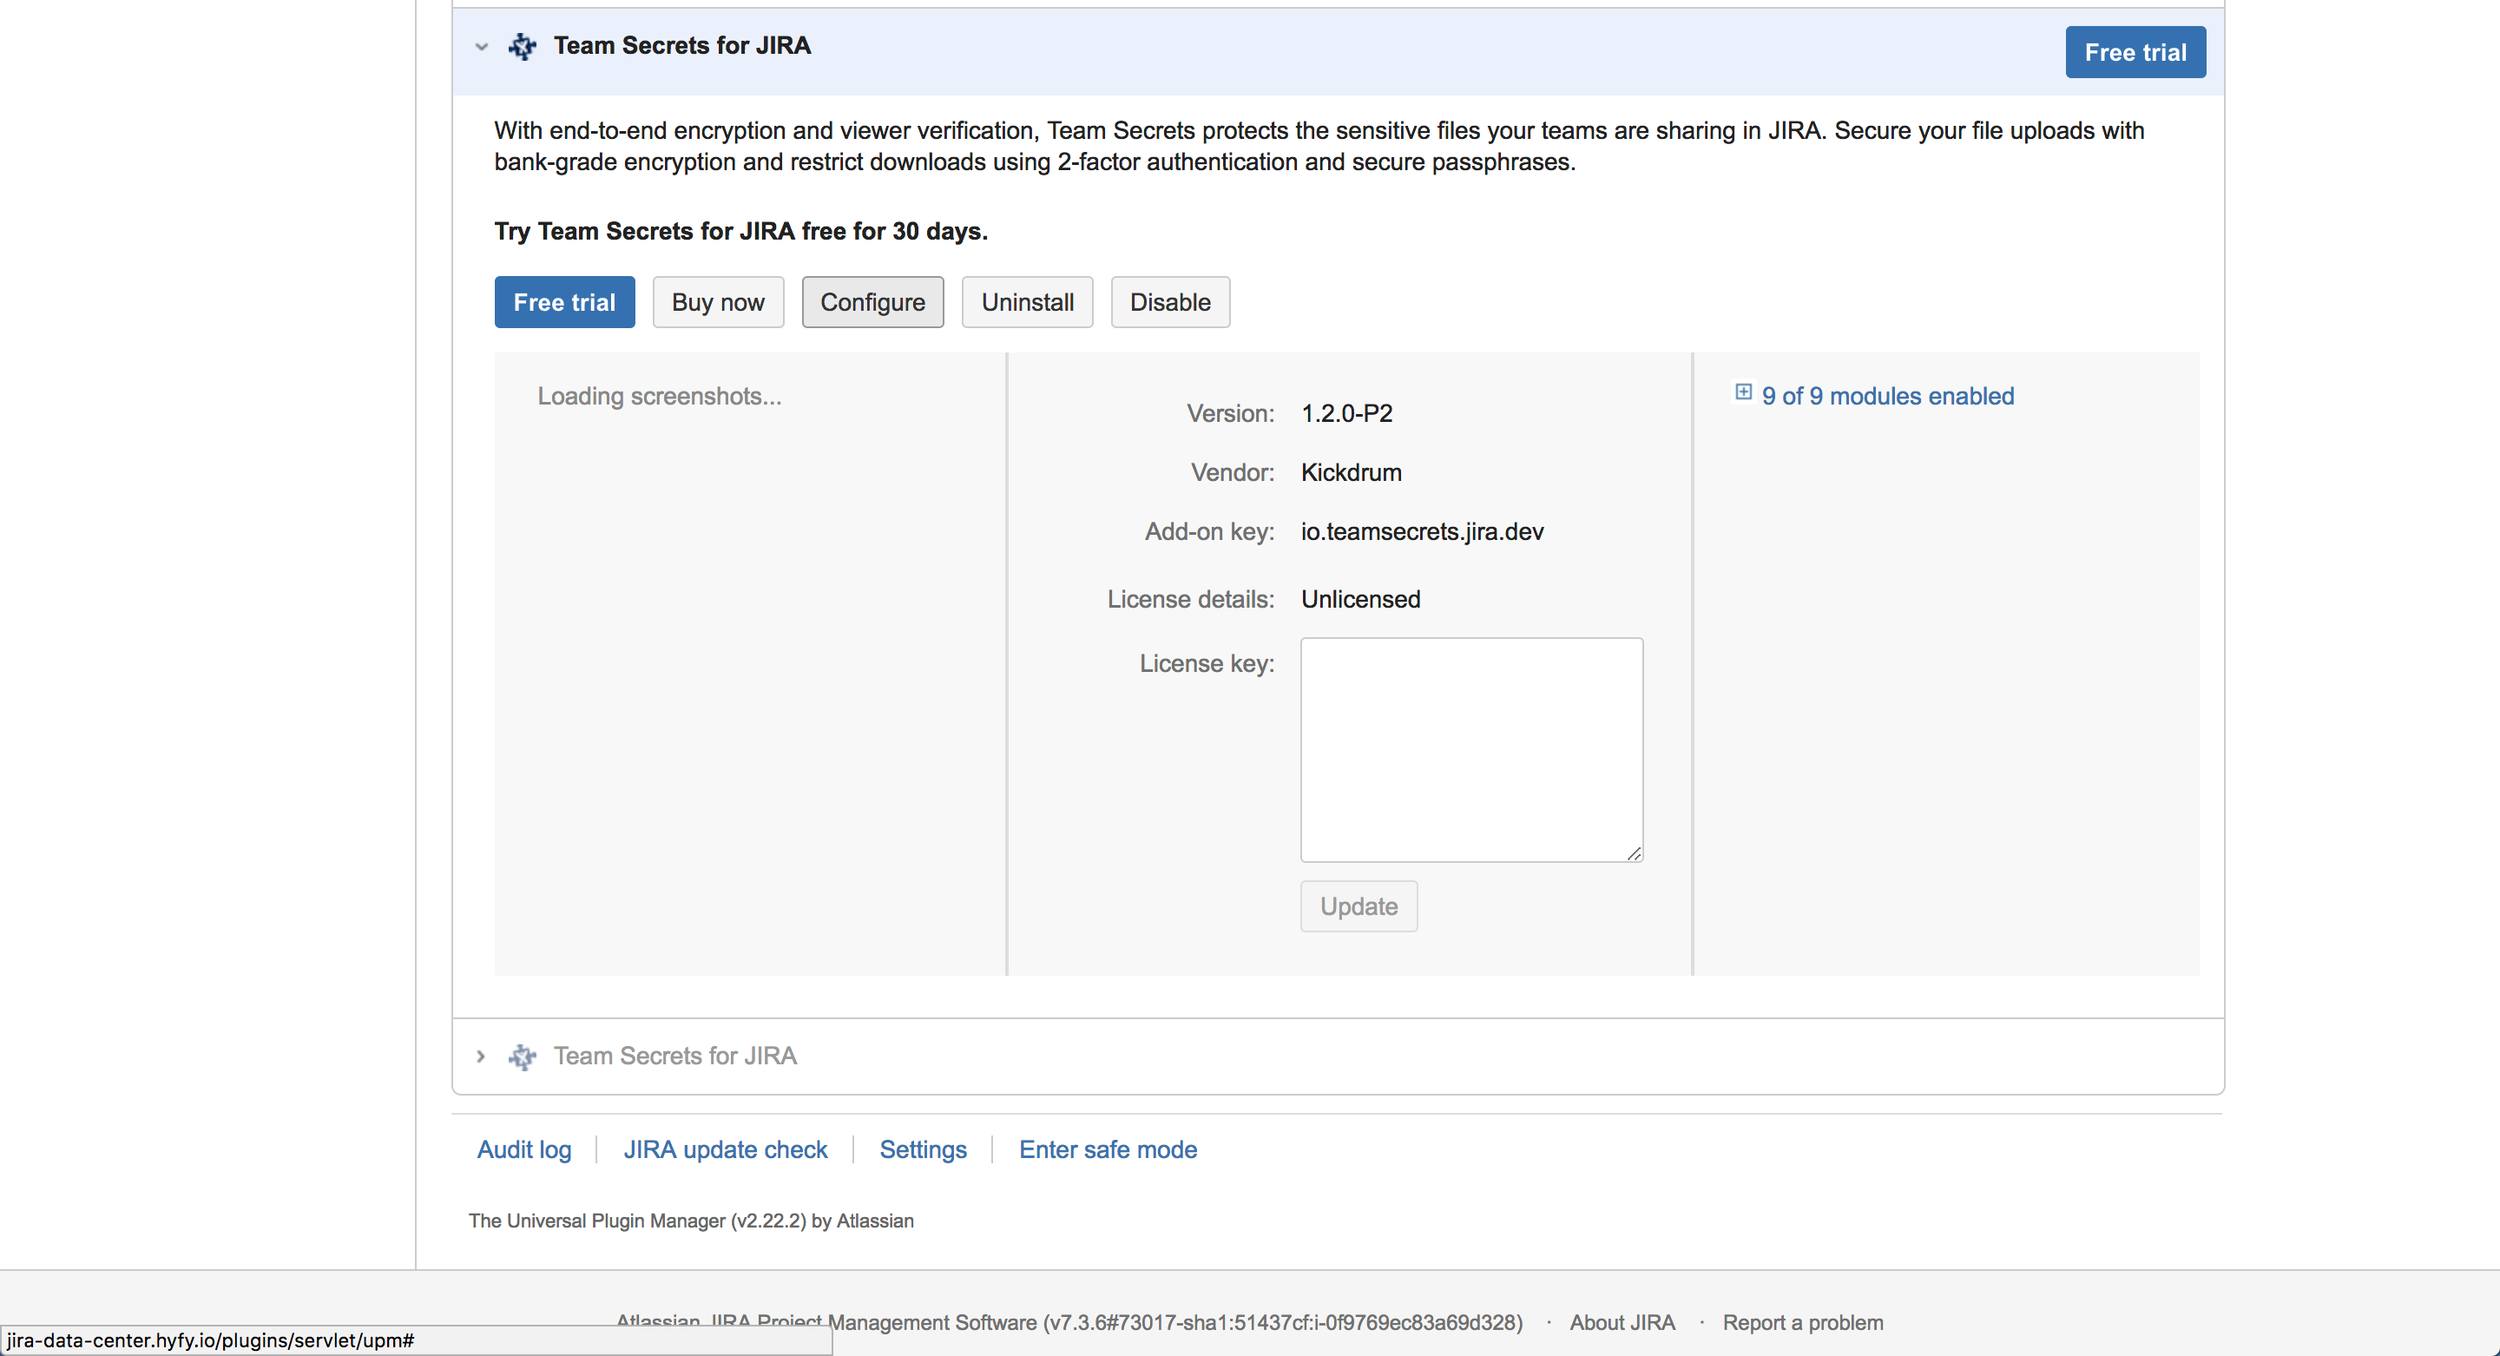Open Configure for Team Secrets
The width and height of the screenshot is (2500, 1356).
coord(872,302)
